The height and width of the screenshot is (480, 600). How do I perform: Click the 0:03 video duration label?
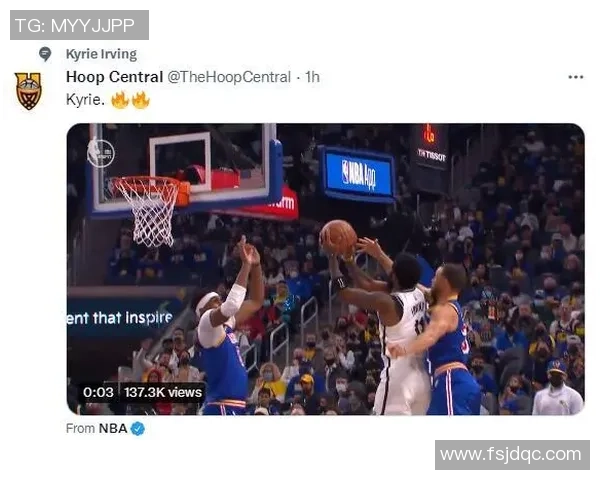(98, 392)
